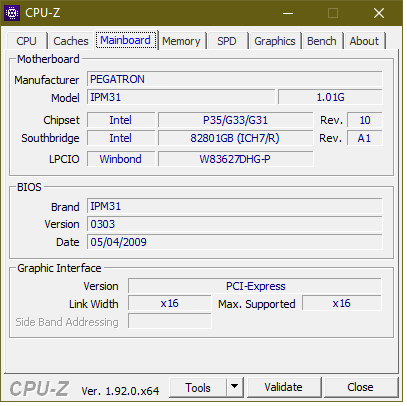The width and height of the screenshot is (407, 406).
Task: Open the Tools dropdown arrow
Action: [235, 387]
